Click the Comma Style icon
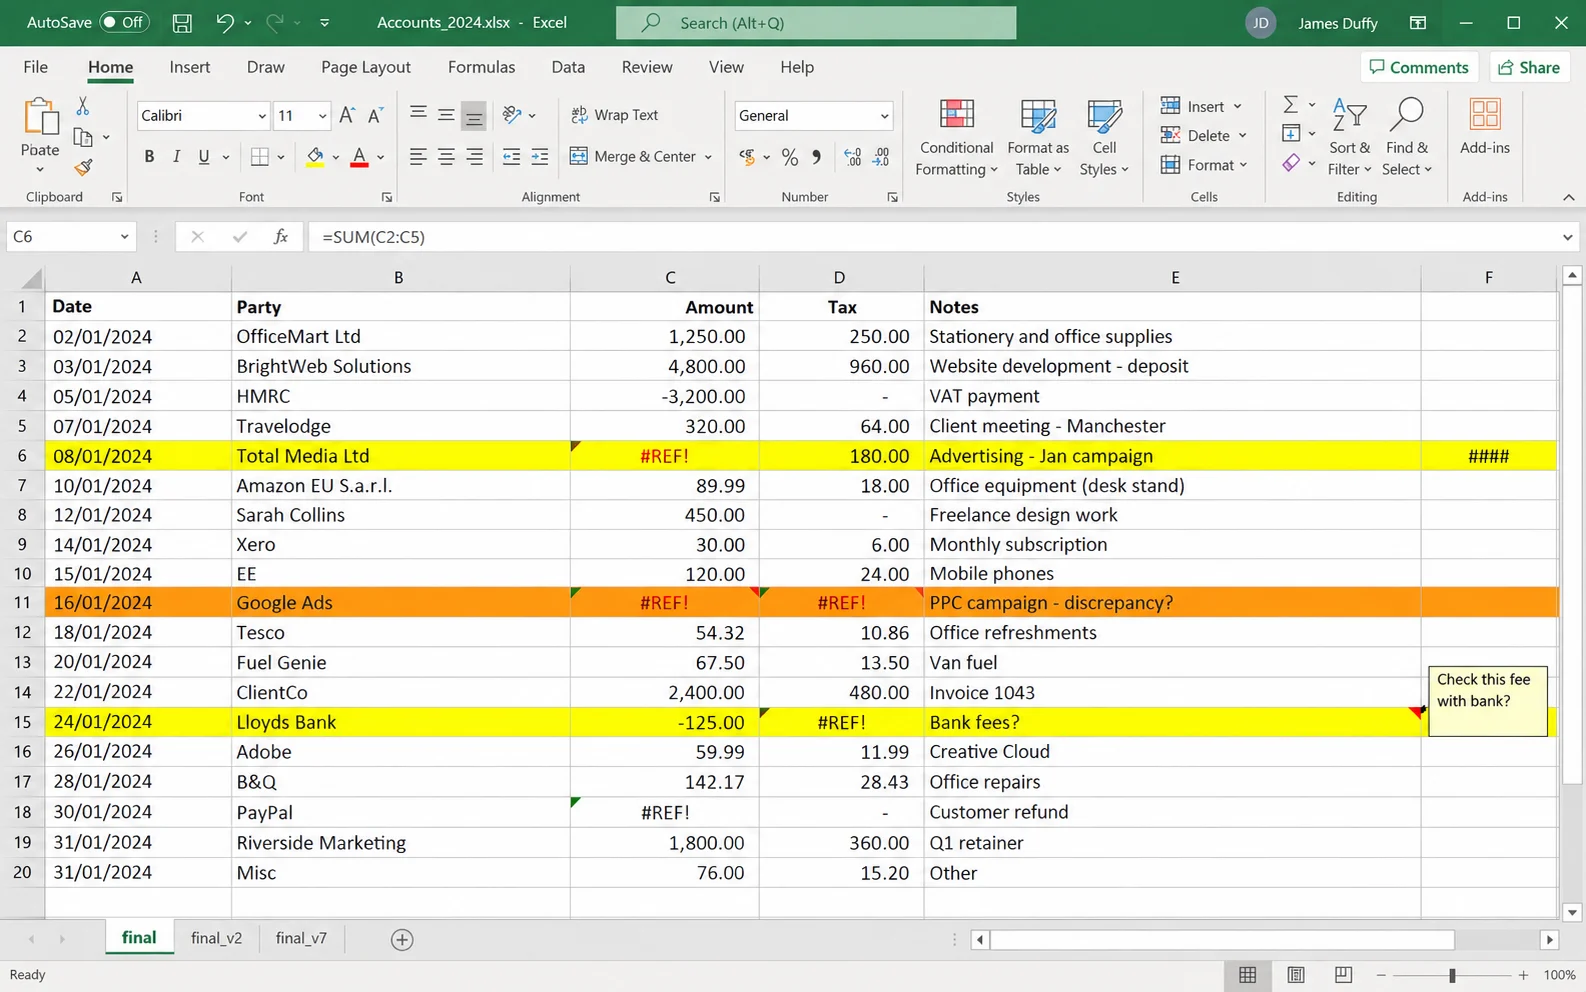1586x992 pixels. (x=817, y=157)
